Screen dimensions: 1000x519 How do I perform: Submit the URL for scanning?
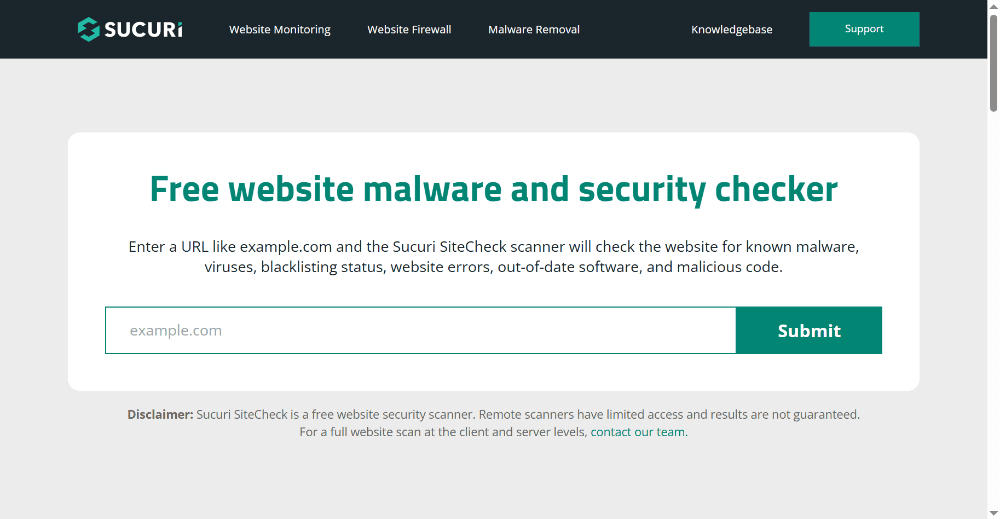coord(809,330)
